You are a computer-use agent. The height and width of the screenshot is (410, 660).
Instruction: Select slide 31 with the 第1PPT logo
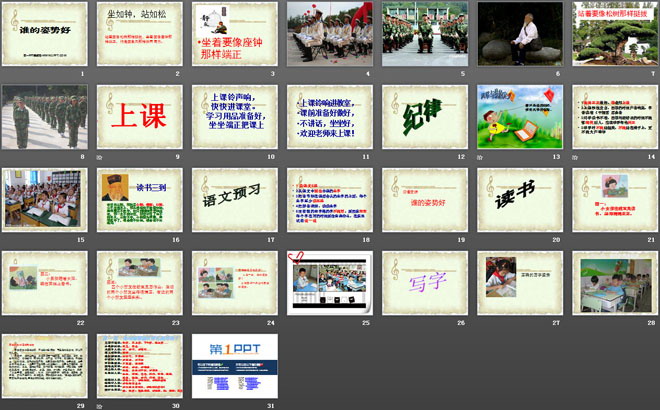coord(235,366)
